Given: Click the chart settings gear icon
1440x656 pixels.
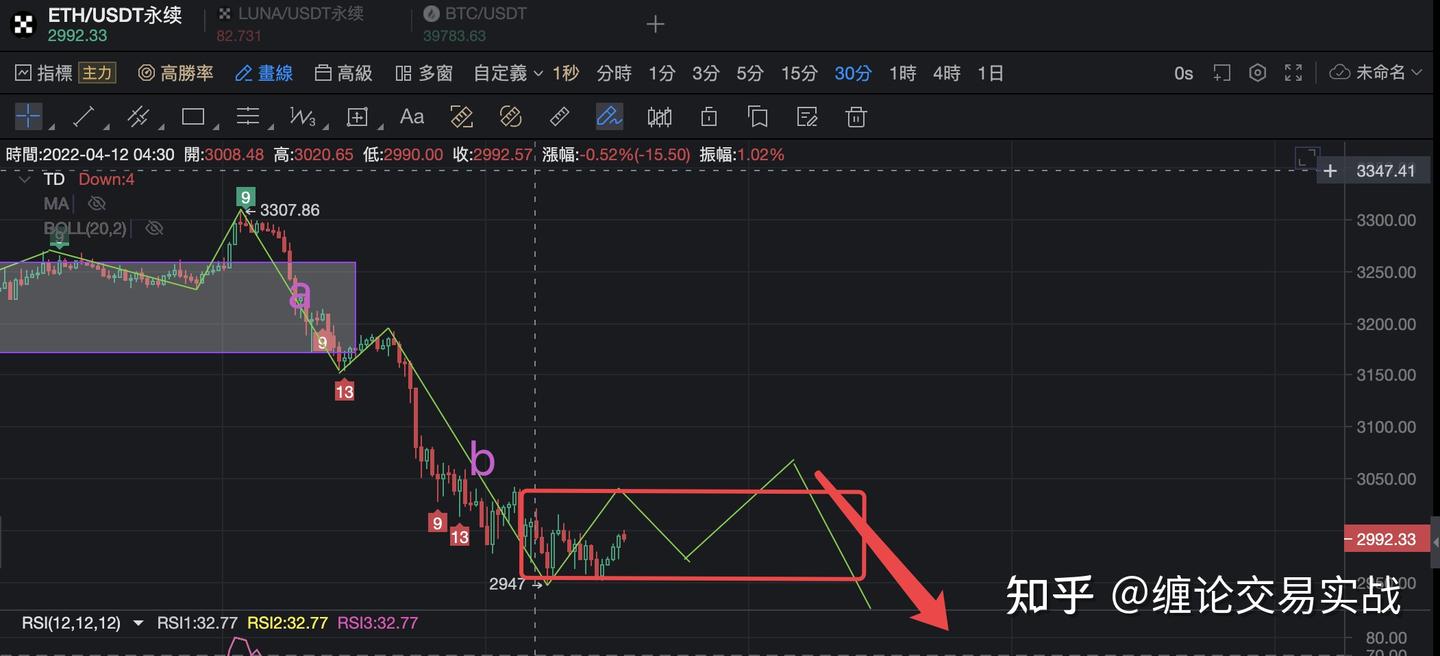Looking at the screenshot, I should [1257, 72].
